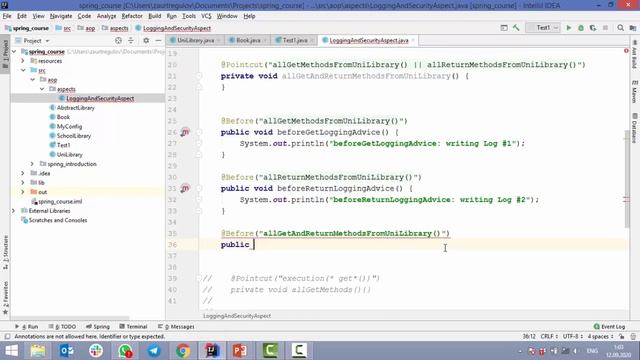Viewport: 640px width, 360px height.
Task: Collapse the src folder
Action: pos(23,70)
